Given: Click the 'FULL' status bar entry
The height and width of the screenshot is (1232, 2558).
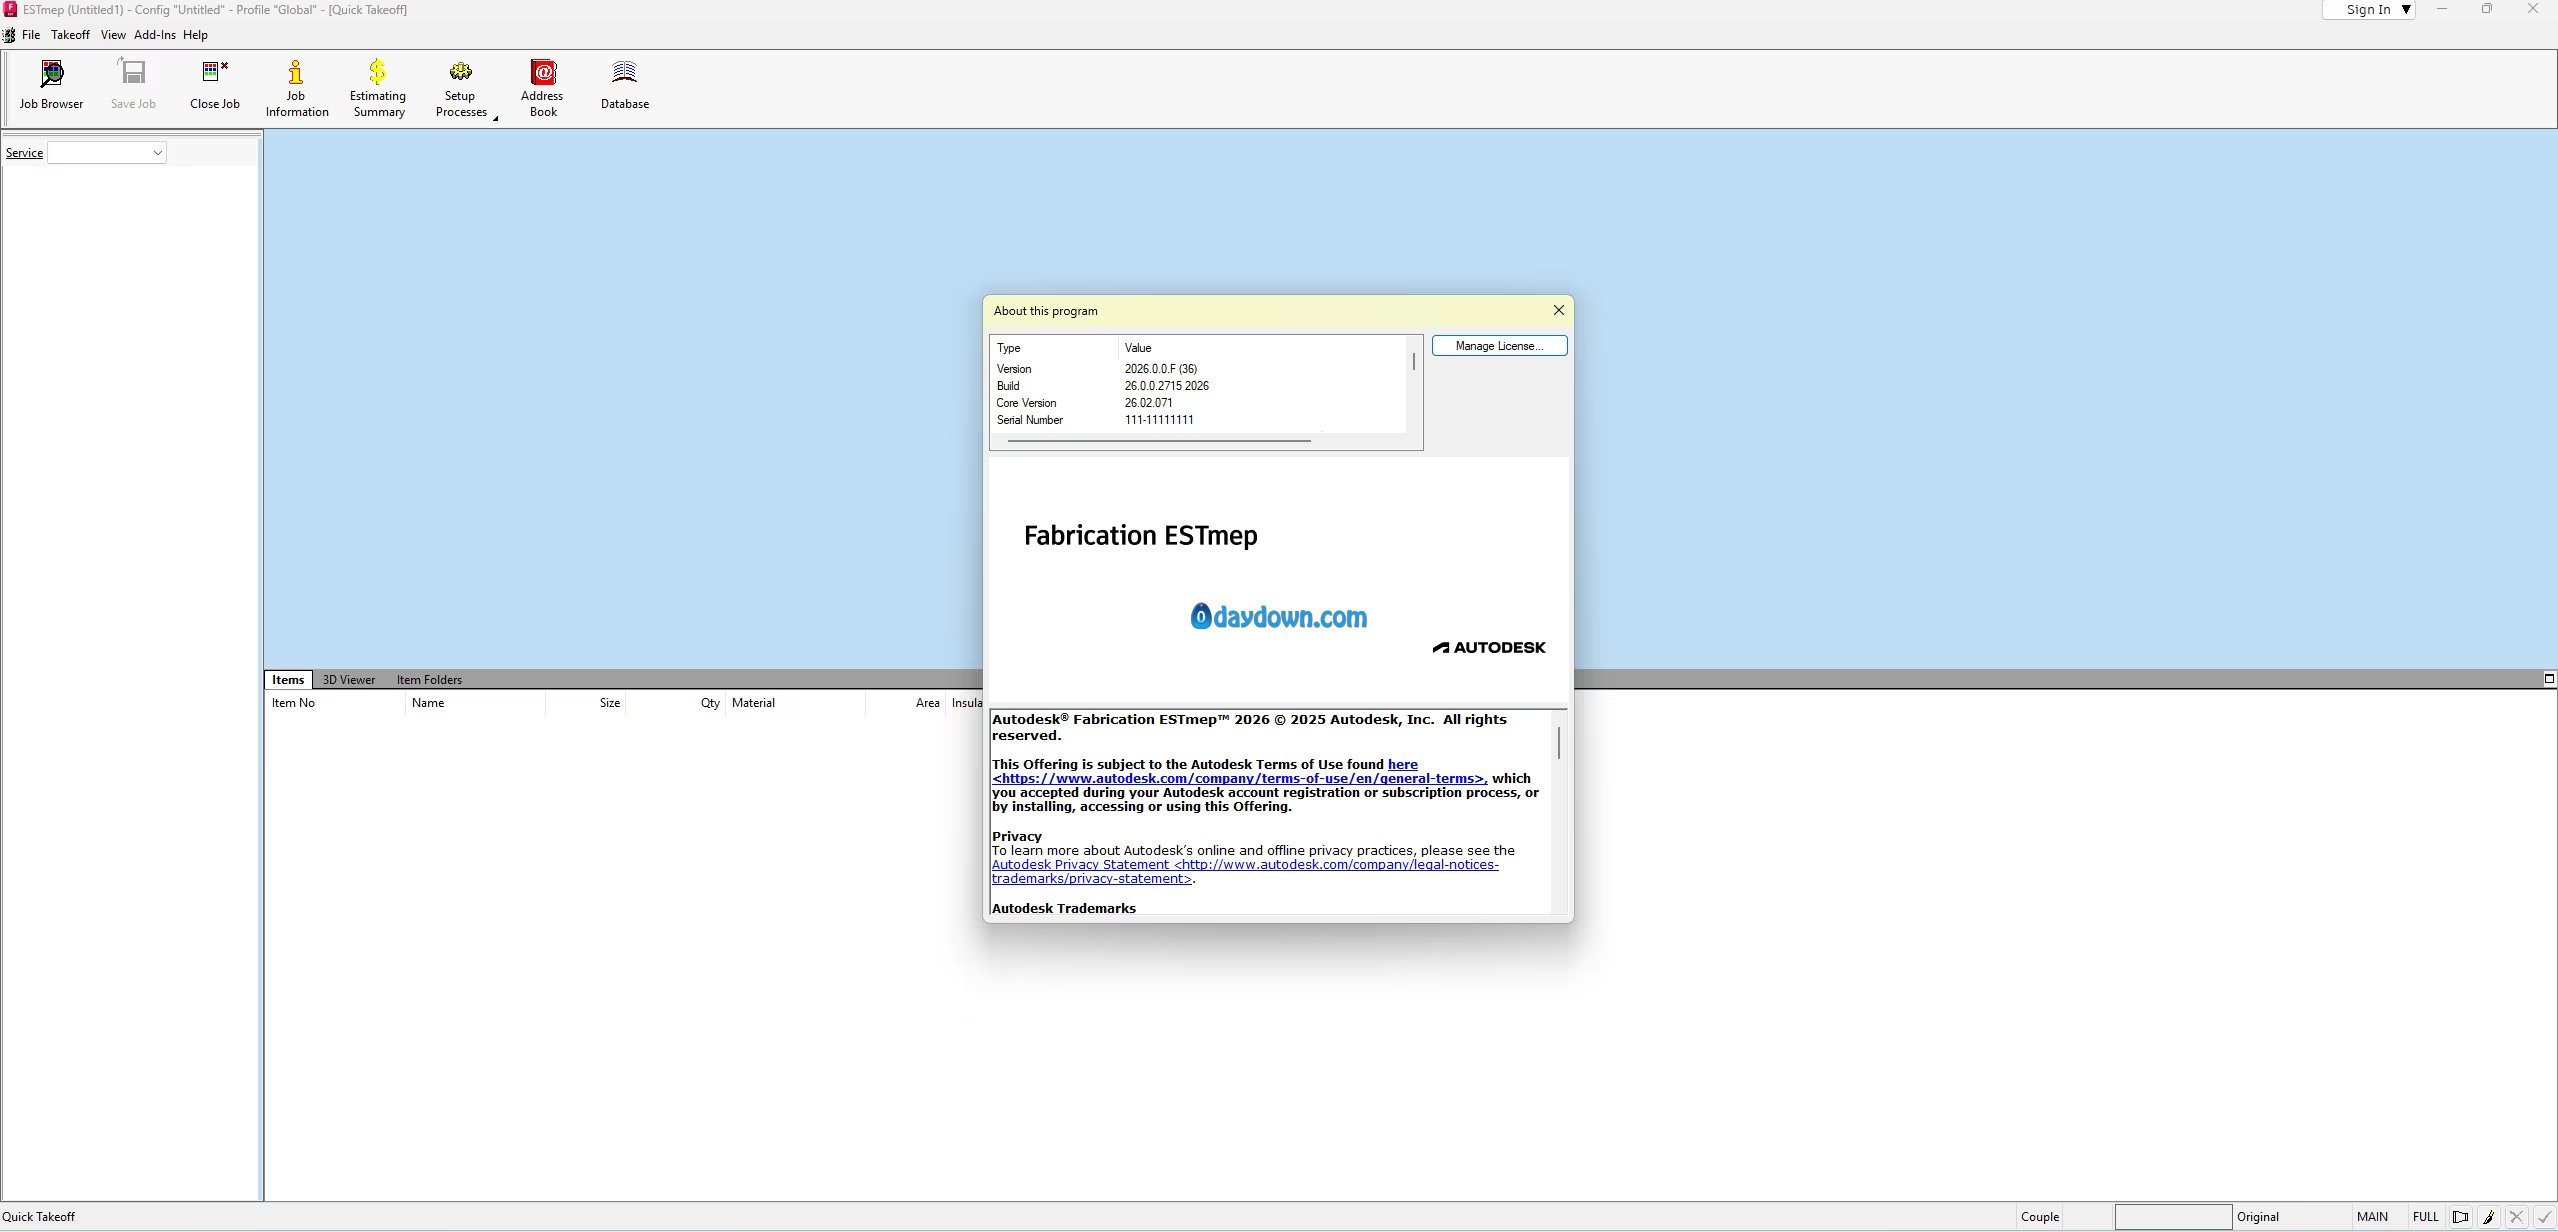Looking at the screenshot, I should tap(2425, 1217).
